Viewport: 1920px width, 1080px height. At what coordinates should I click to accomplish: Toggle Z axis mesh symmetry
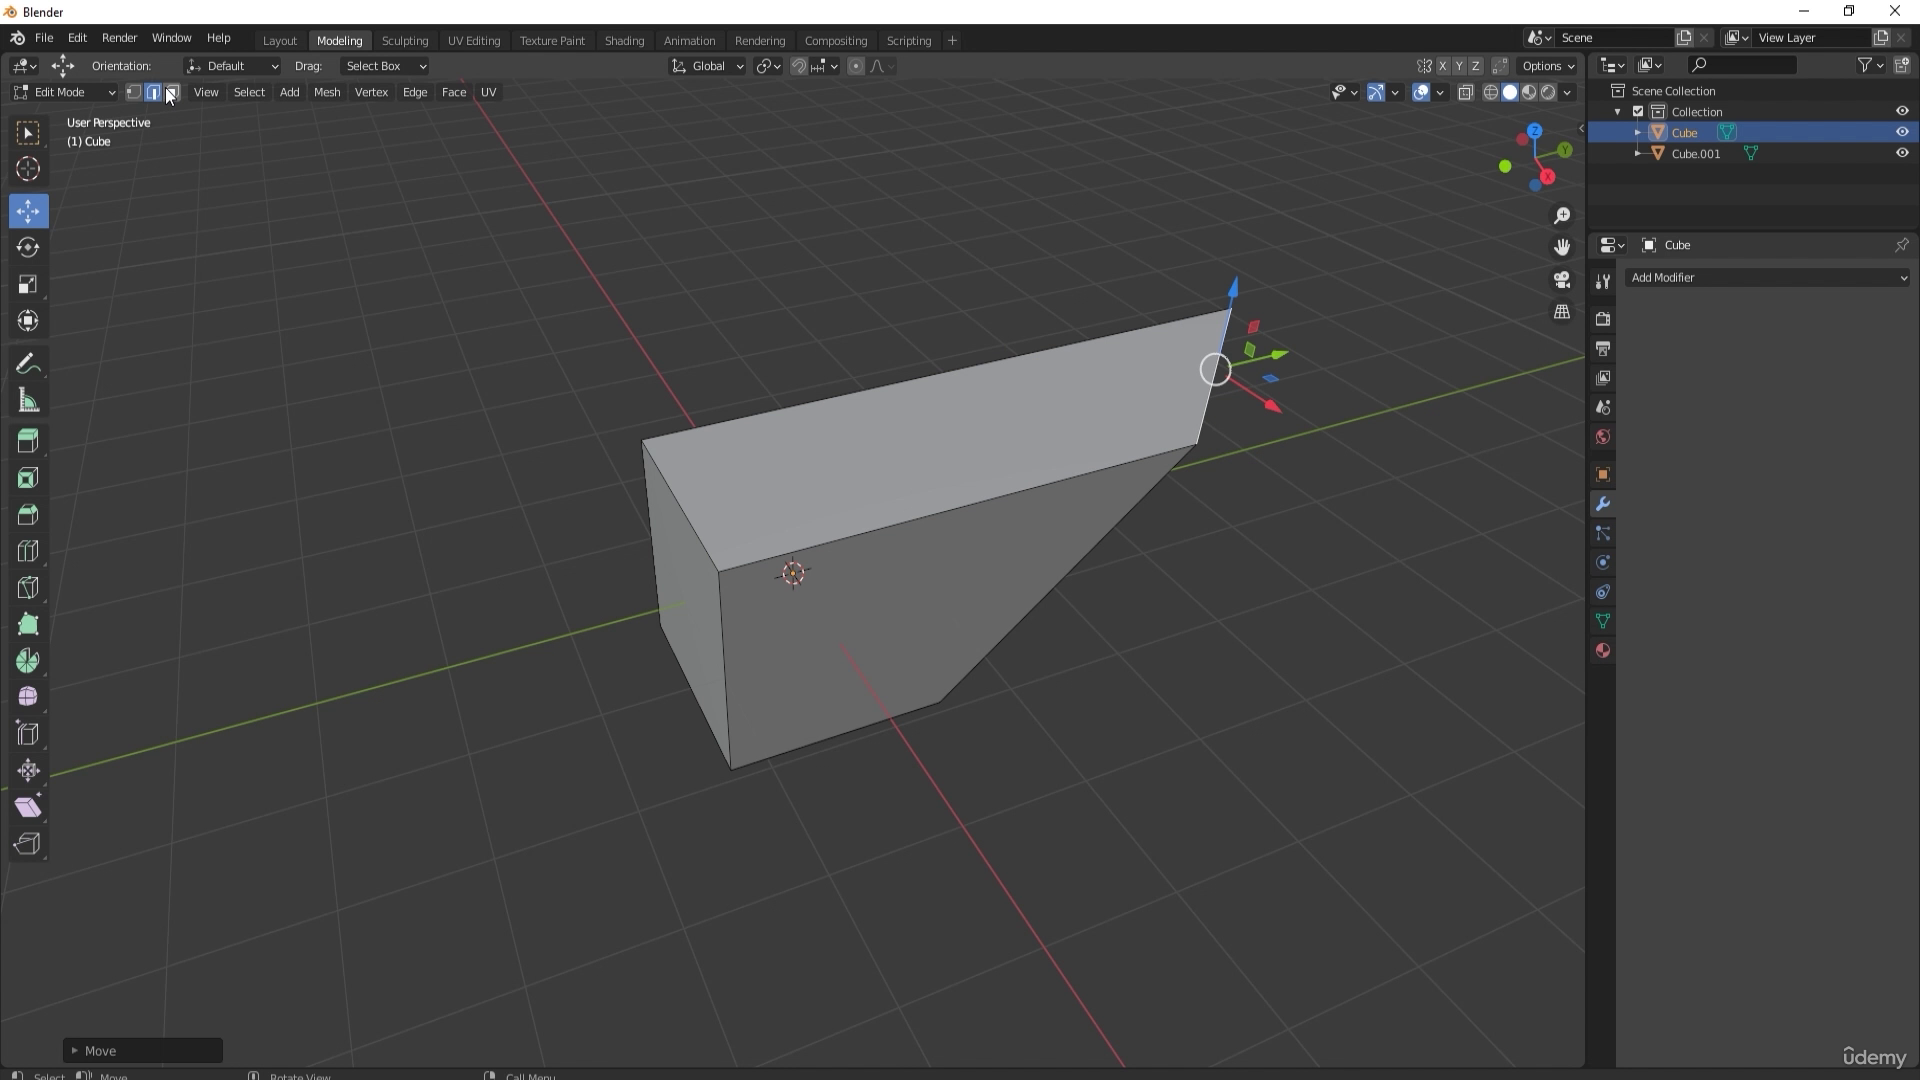[x=1475, y=66]
